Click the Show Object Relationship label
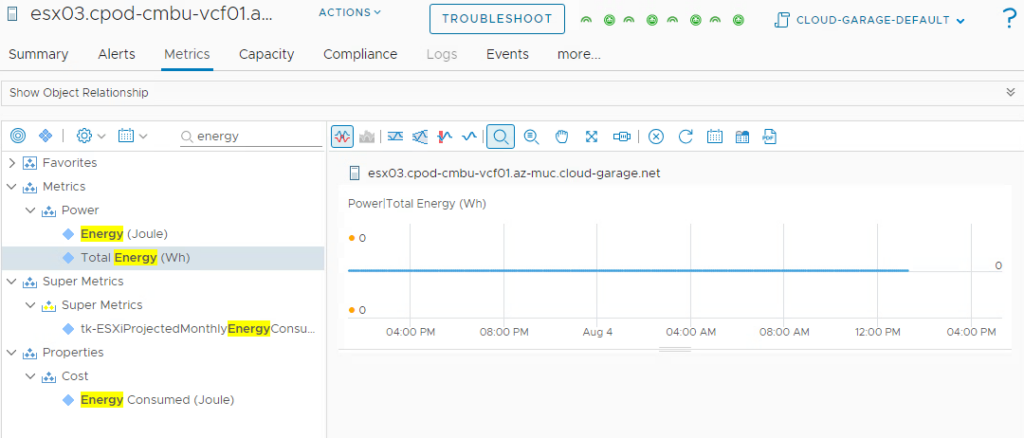Image resolution: width=1024 pixels, height=438 pixels. (x=79, y=93)
